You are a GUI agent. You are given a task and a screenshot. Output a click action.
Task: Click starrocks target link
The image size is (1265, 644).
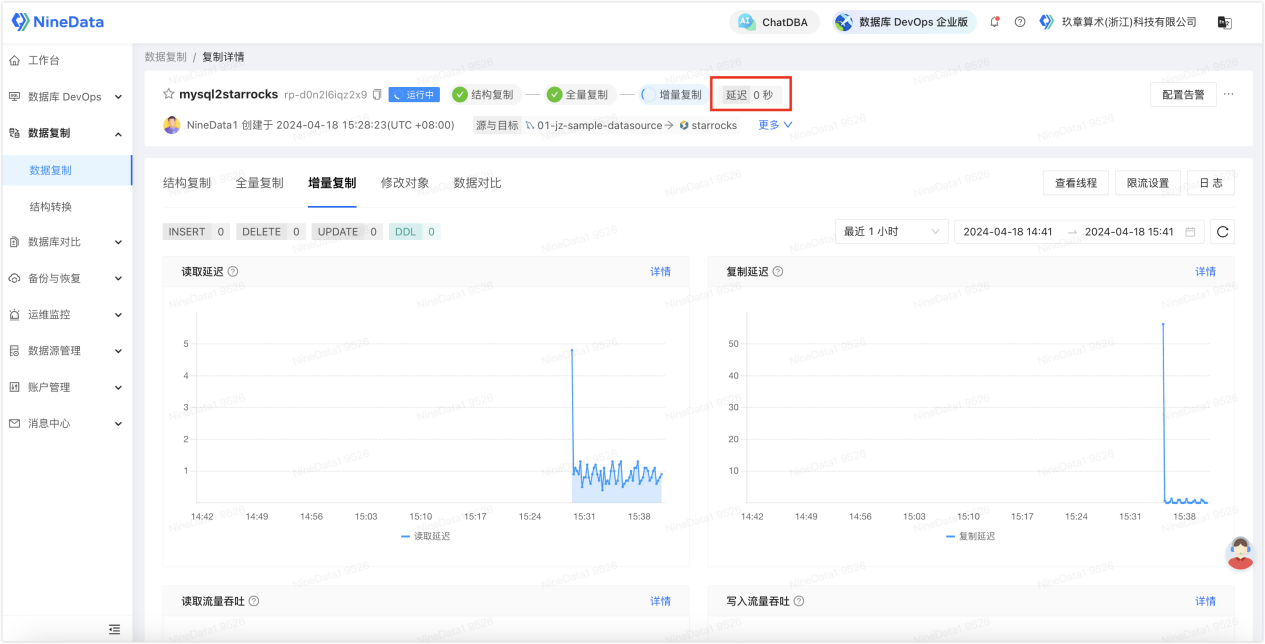click(x=714, y=125)
